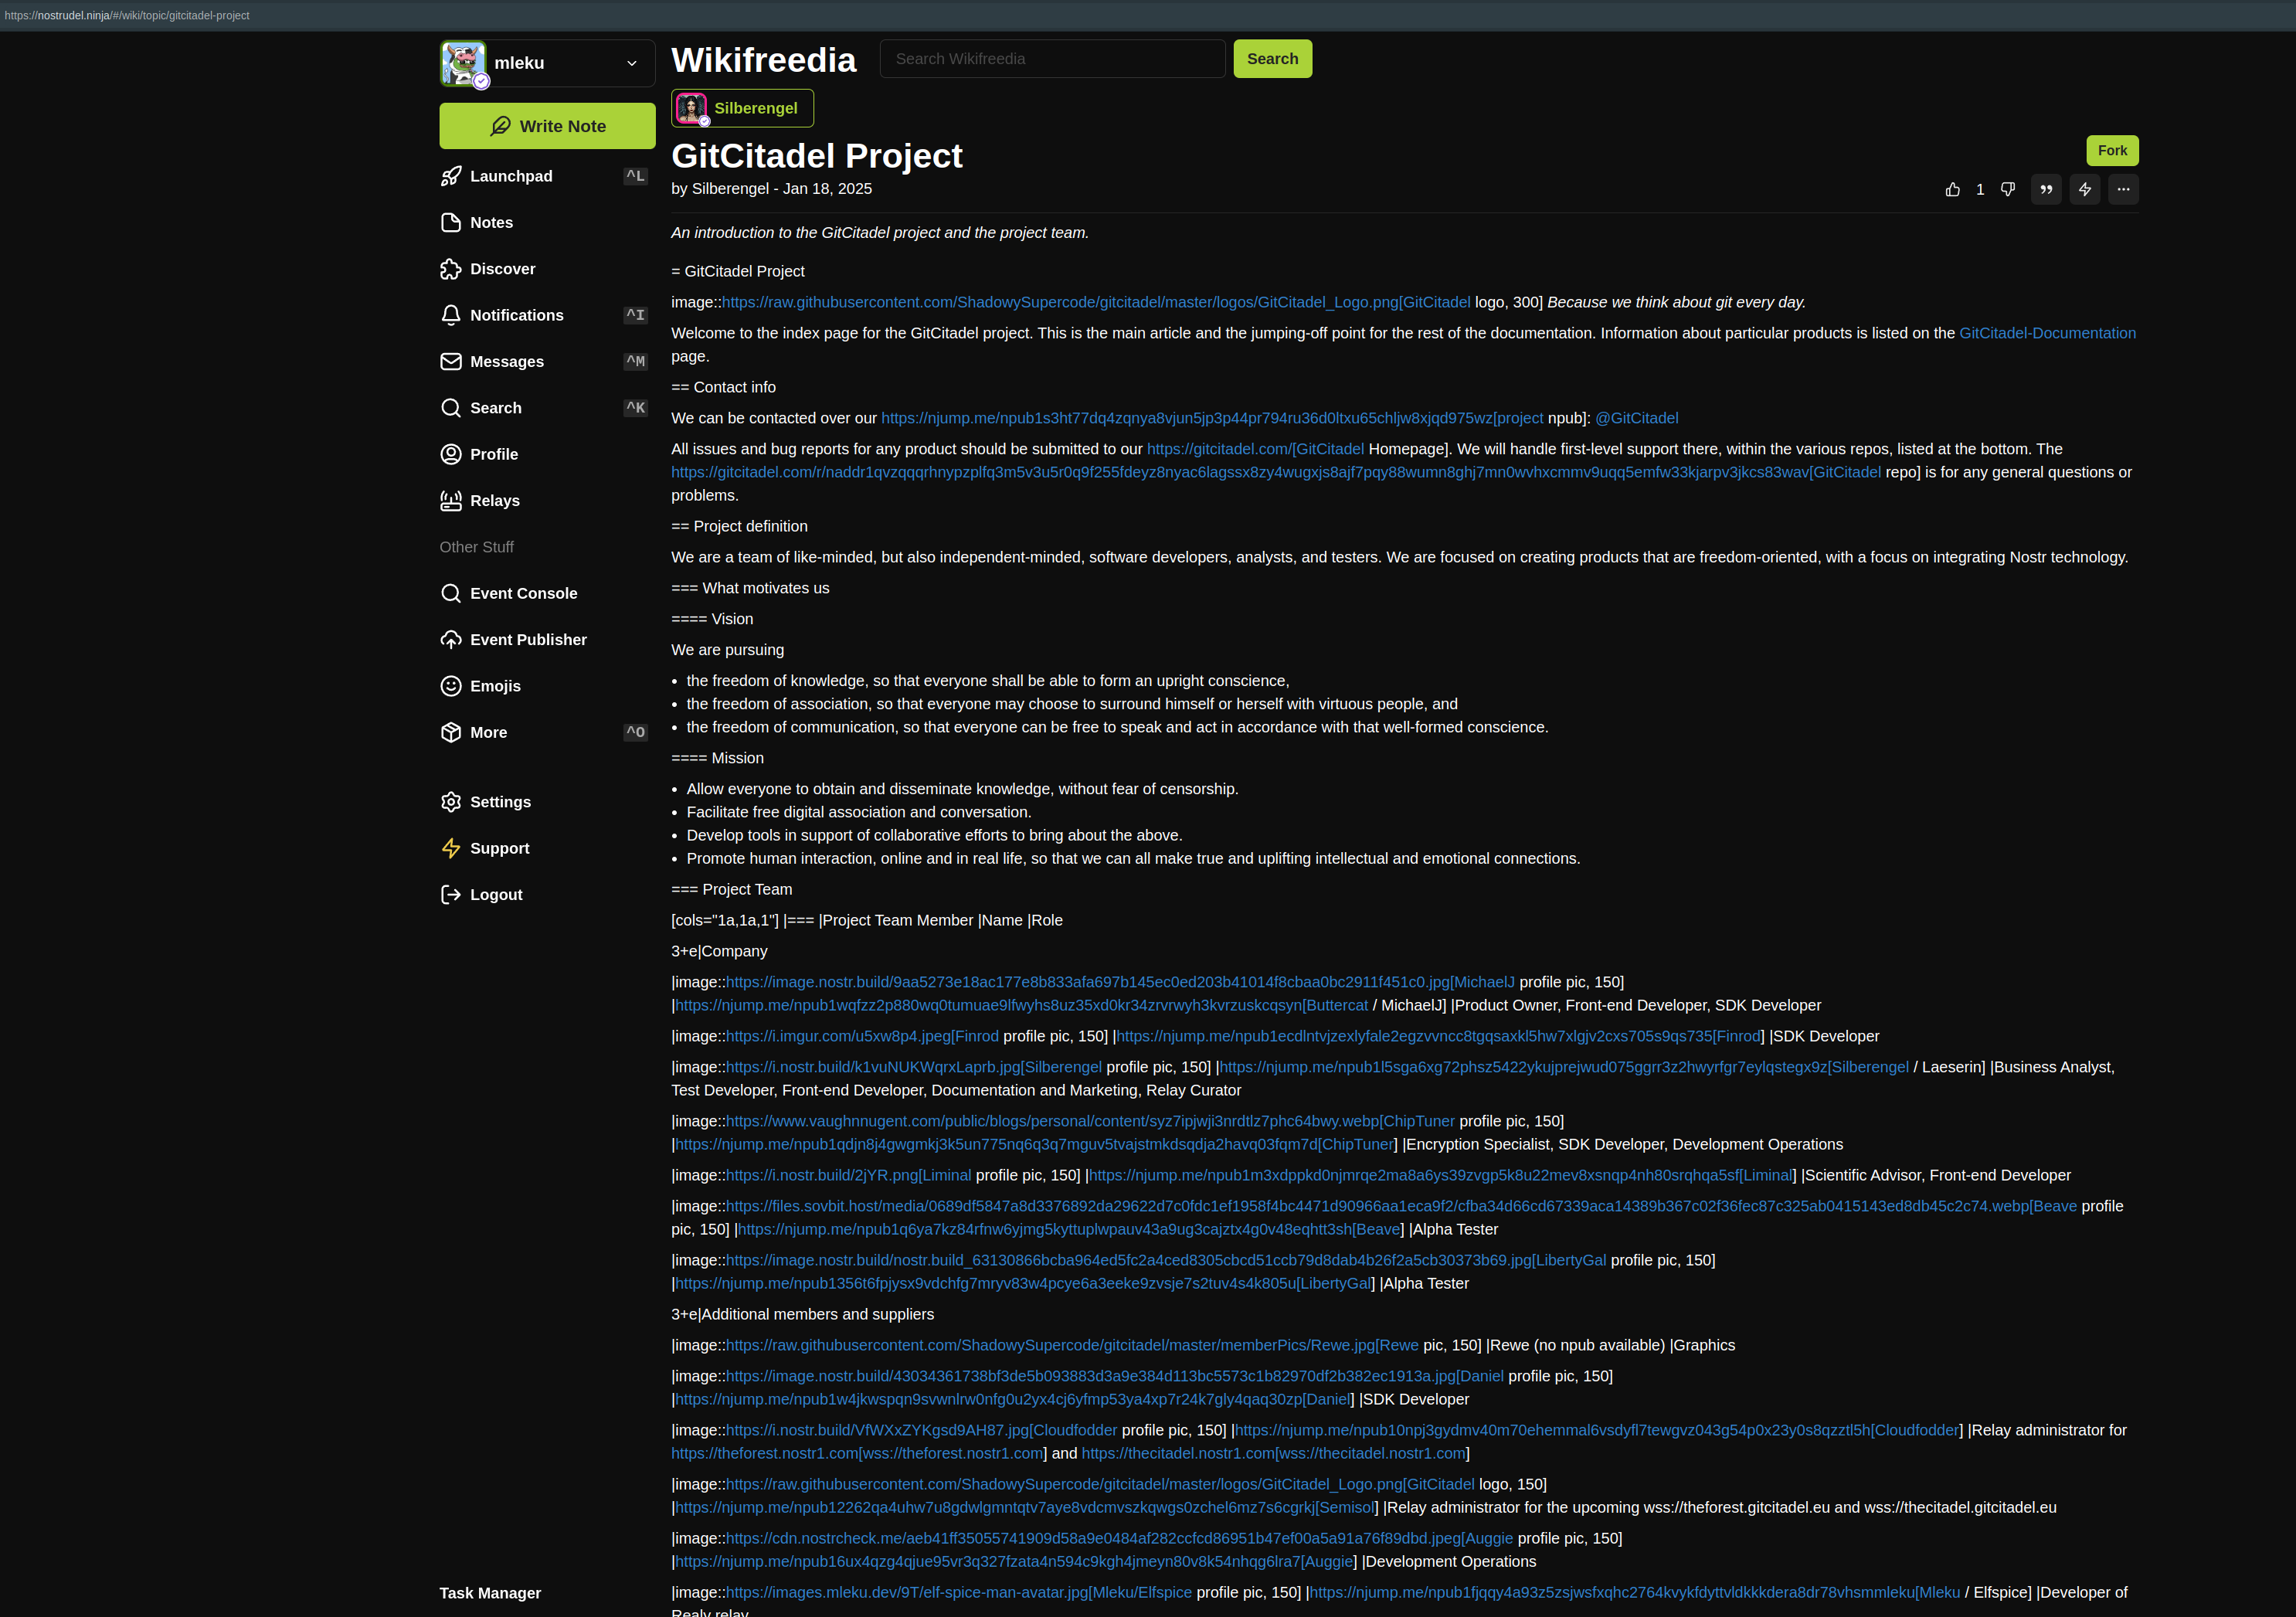Open the More box icon
Viewport: 2296px width, 1617px height.
[x=451, y=732]
